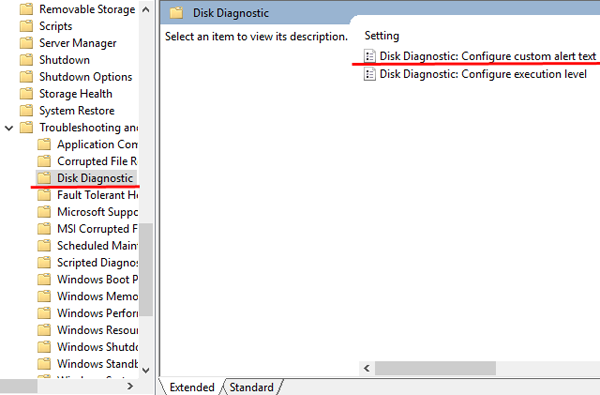
Task: Click the Scheduled Main folder icon
Action: (x=44, y=245)
